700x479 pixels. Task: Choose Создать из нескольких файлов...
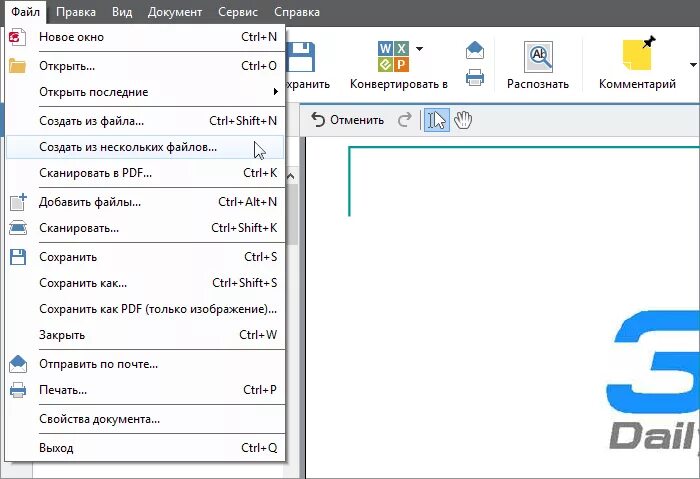pos(145,147)
